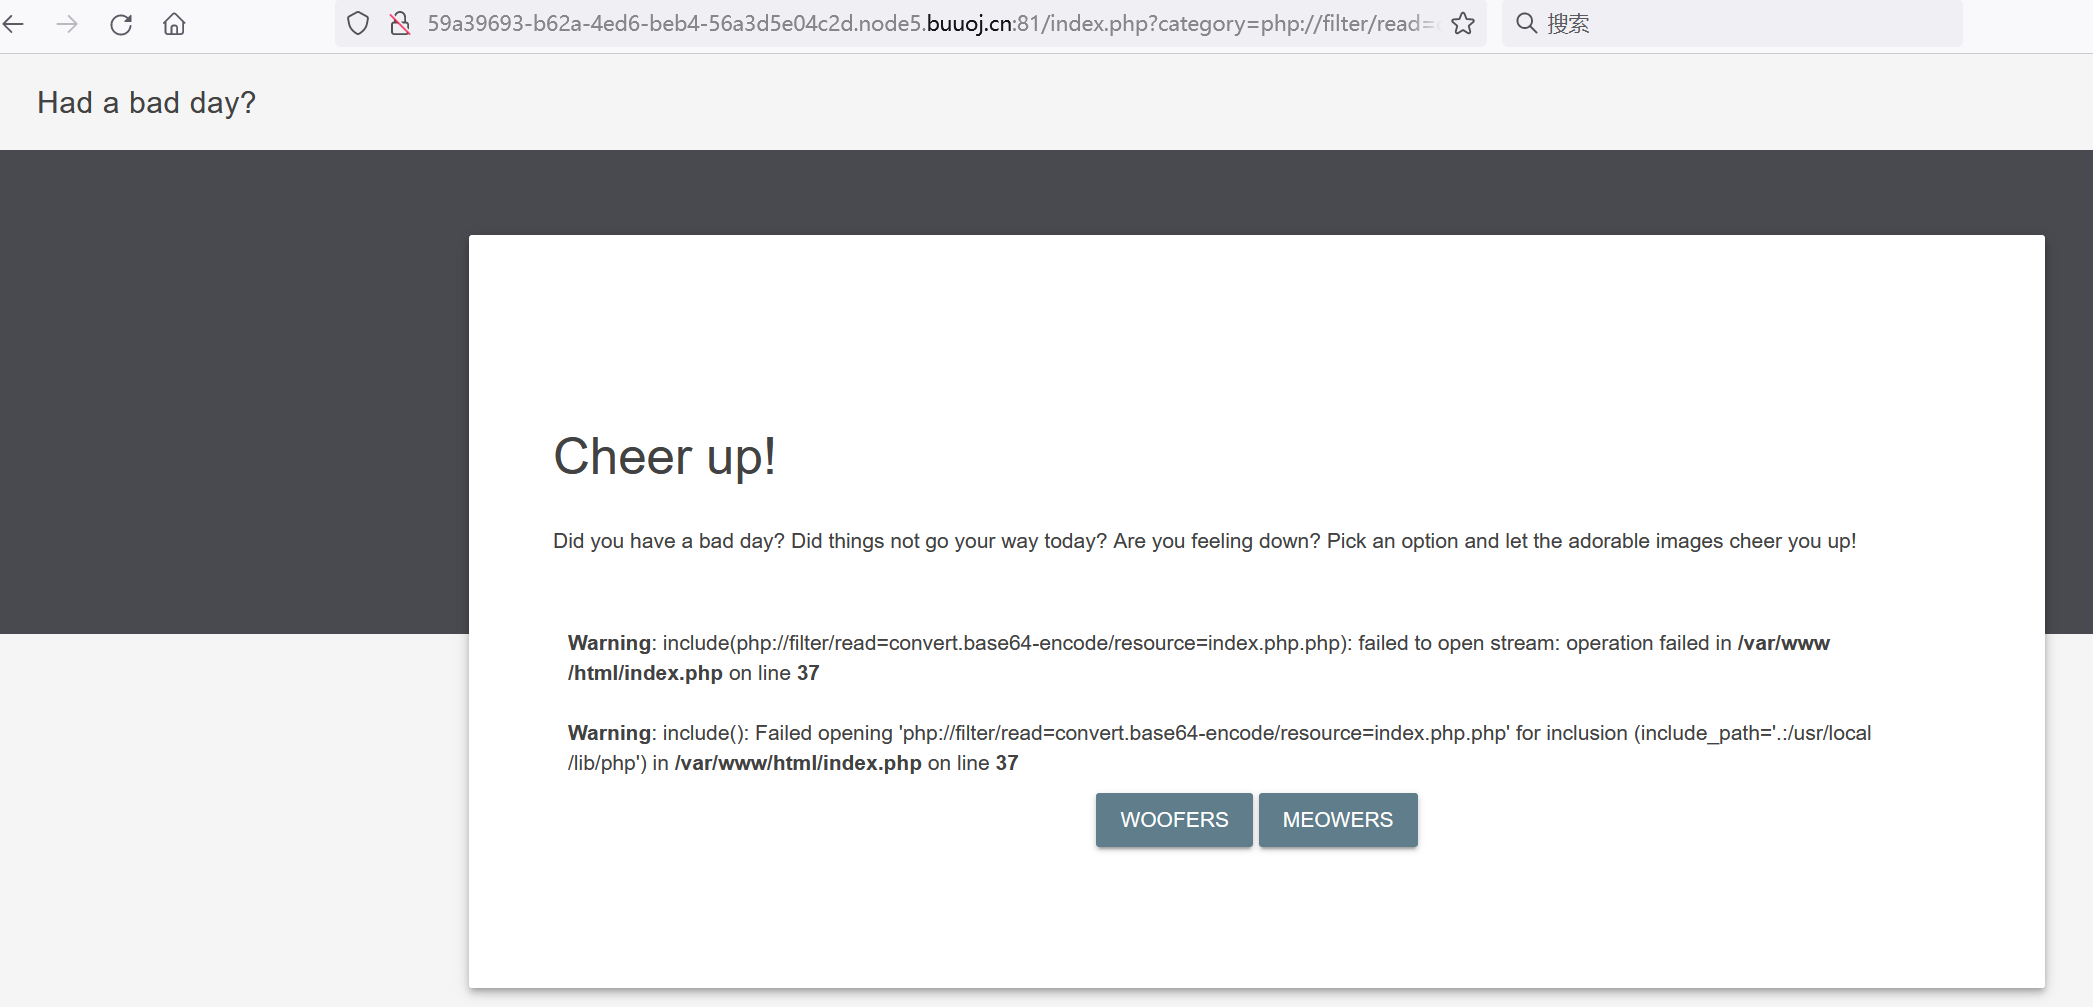Click the first Warning about failed to open stream

(x=1199, y=658)
